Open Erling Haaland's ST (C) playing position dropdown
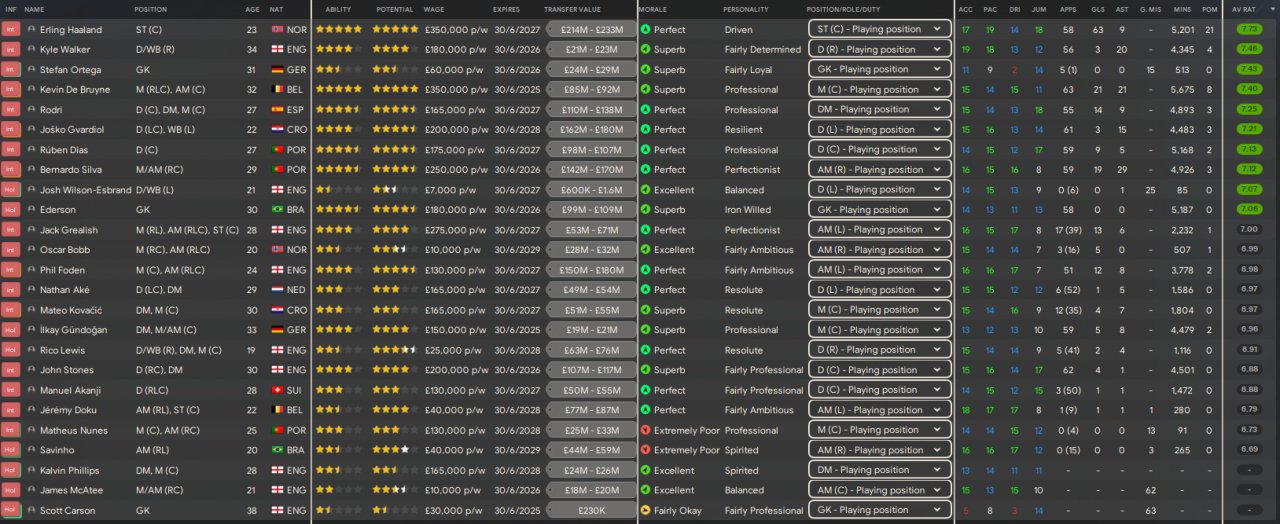This screenshot has width=1280, height=524. [x=880, y=29]
